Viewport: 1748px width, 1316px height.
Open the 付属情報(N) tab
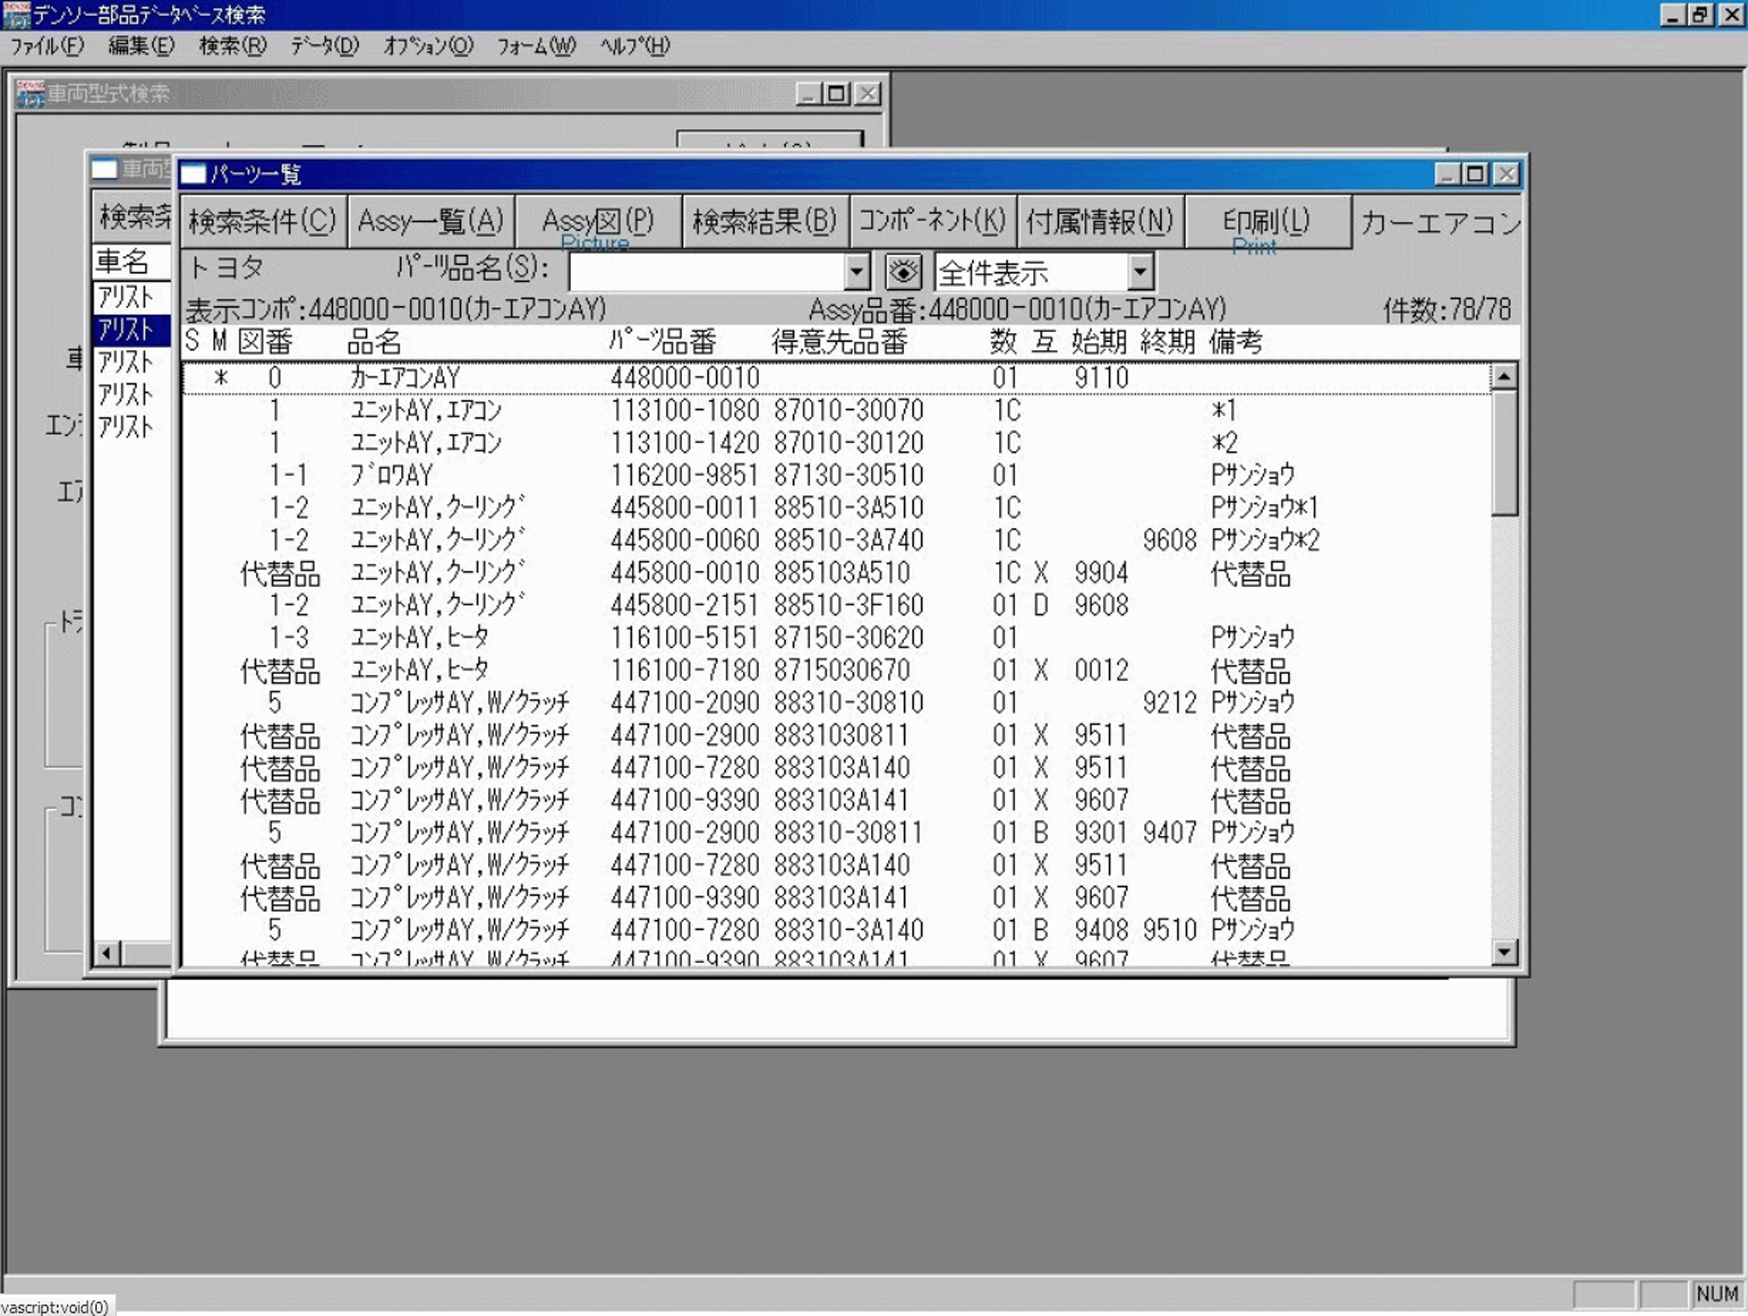(1099, 221)
